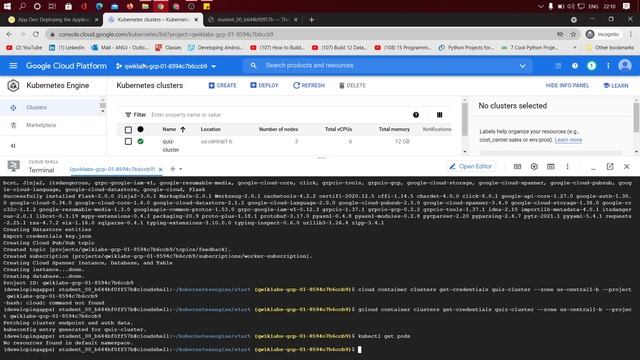Select the qwiklabs-gcp Cloud Shell session tab
Screen dimensions: 640x360
112,169
